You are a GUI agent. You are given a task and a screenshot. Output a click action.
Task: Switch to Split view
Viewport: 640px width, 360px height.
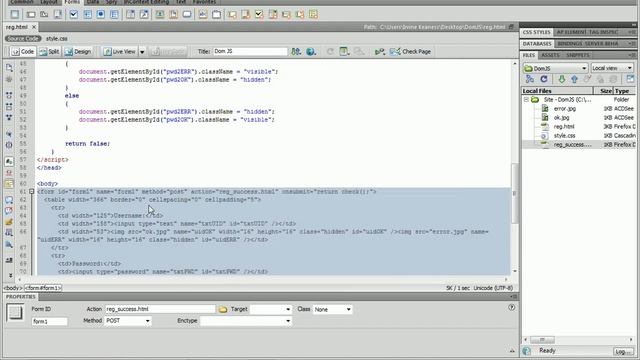pos(49,51)
